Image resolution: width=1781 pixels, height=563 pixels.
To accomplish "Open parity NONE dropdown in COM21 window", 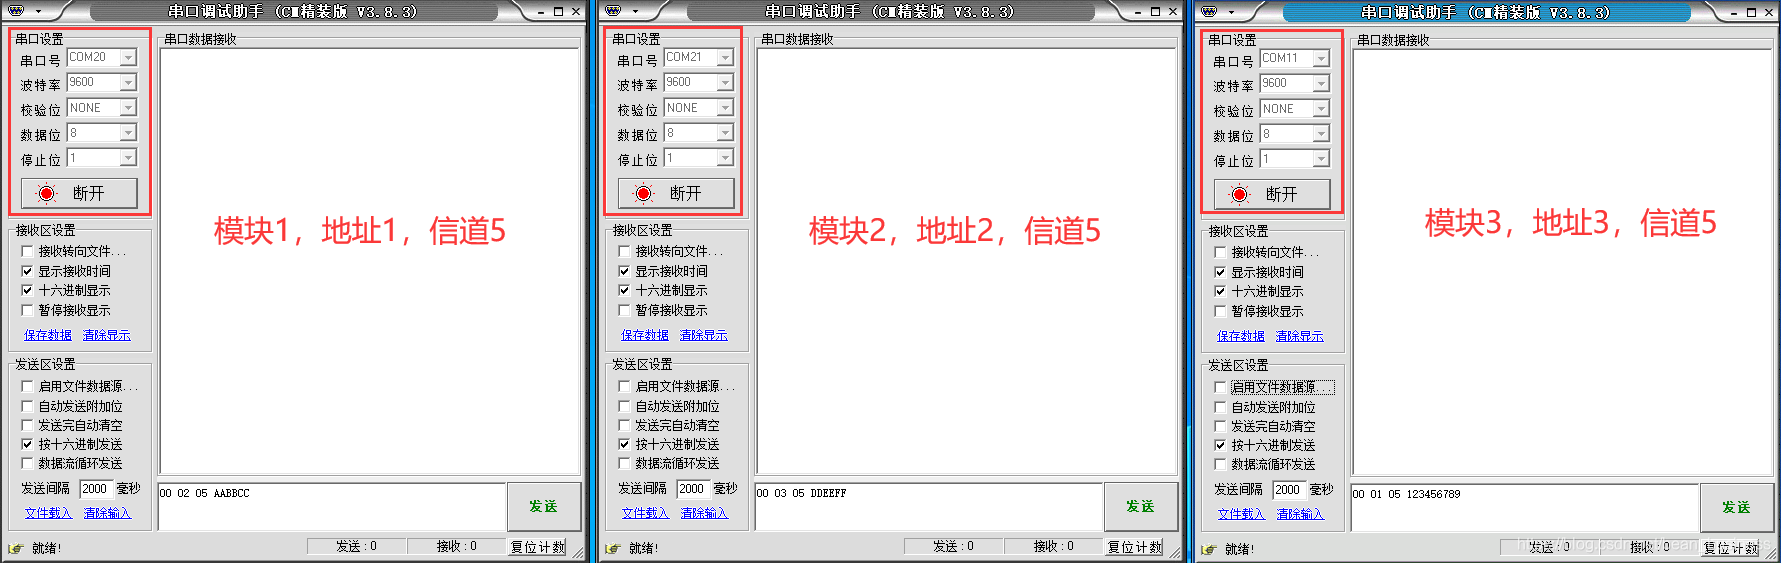I will (x=725, y=107).
